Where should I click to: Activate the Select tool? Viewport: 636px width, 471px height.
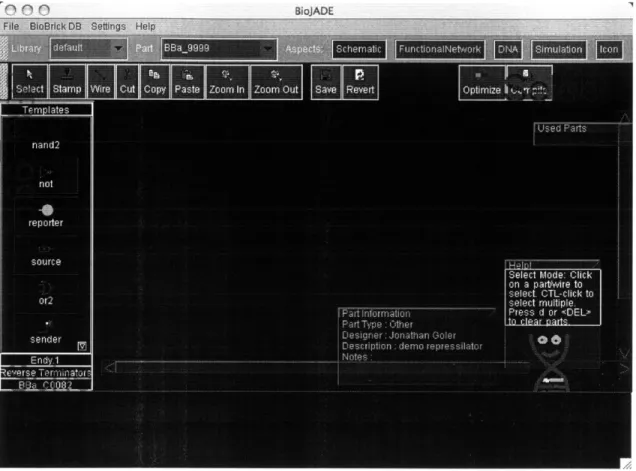(x=30, y=82)
